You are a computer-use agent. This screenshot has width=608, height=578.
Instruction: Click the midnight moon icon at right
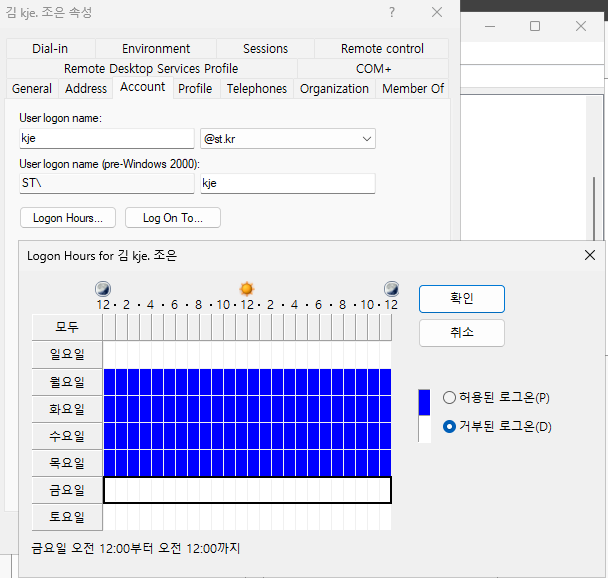[x=392, y=289]
